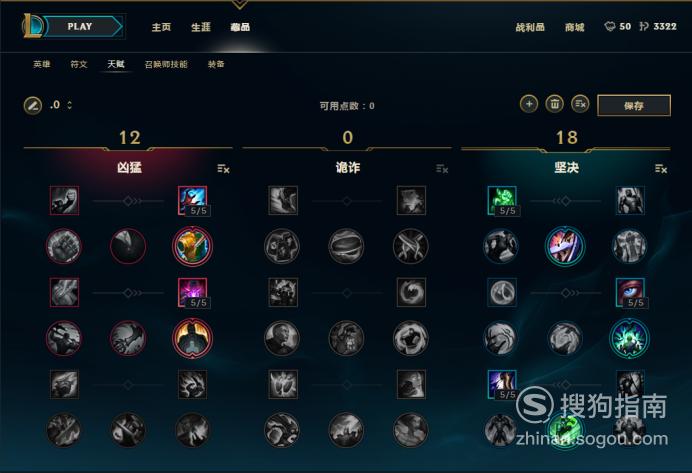Clear the 坚决 tree points icon
This screenshot has width=692, height=473.
coord(661,169)
